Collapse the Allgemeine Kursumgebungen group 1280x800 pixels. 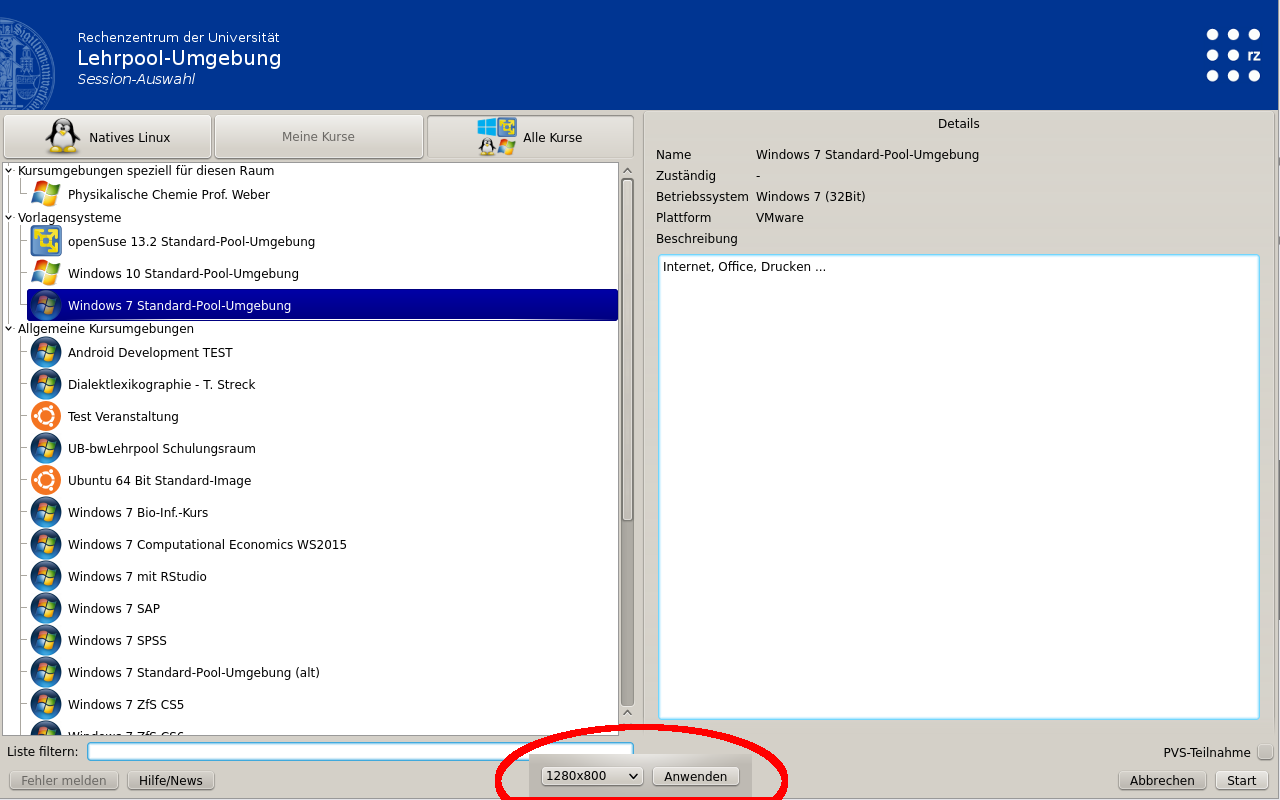pyautogui.click(x=9, y=328)
